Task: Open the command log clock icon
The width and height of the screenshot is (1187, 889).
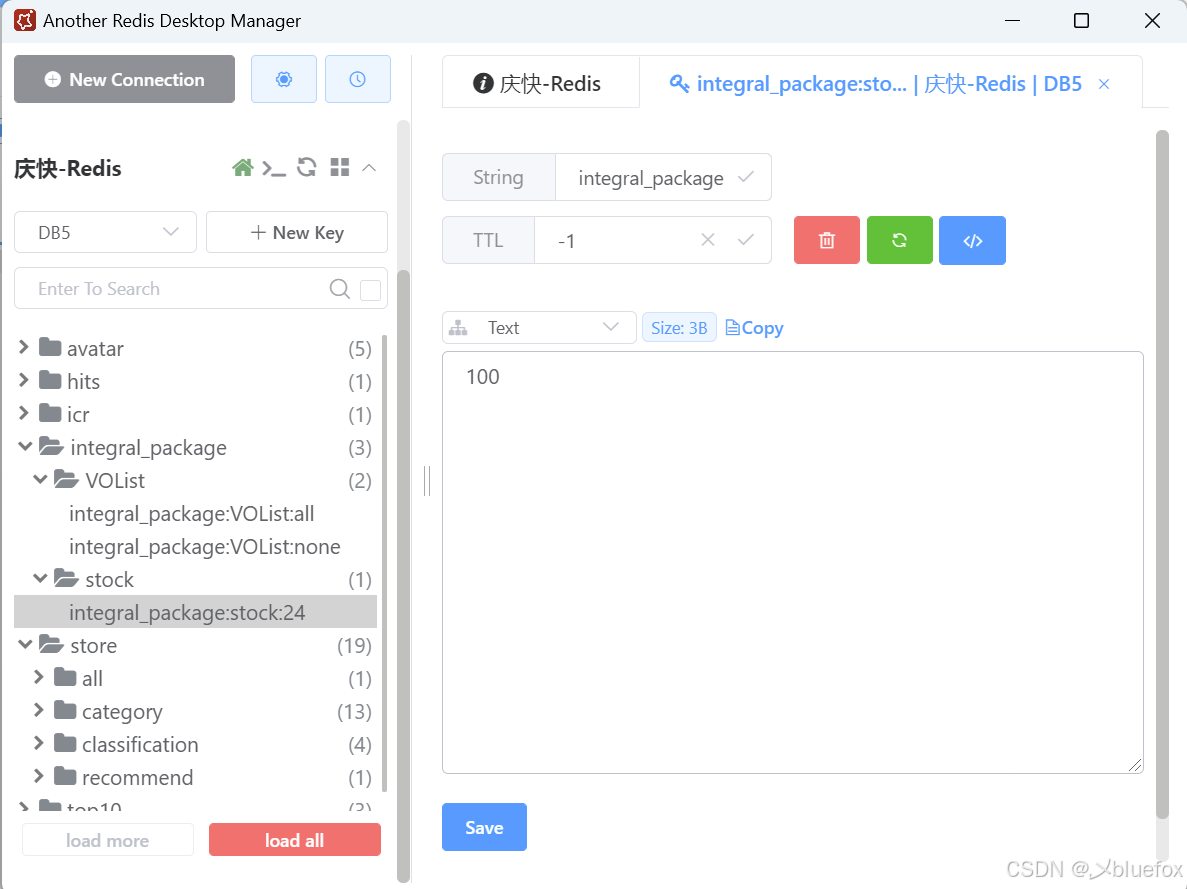Action: [357, 79]
